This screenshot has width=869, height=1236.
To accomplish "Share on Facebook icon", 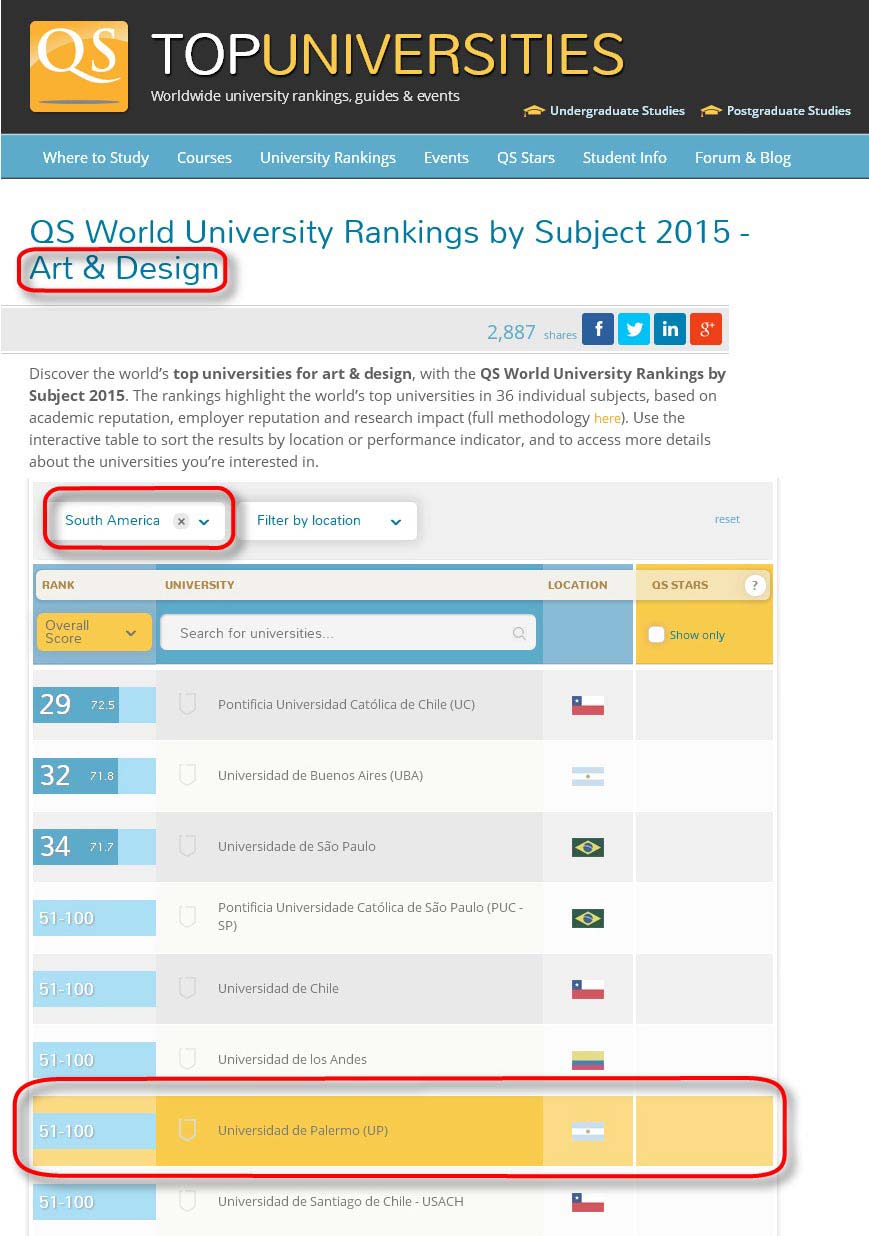I will click(x=598, y=329).
